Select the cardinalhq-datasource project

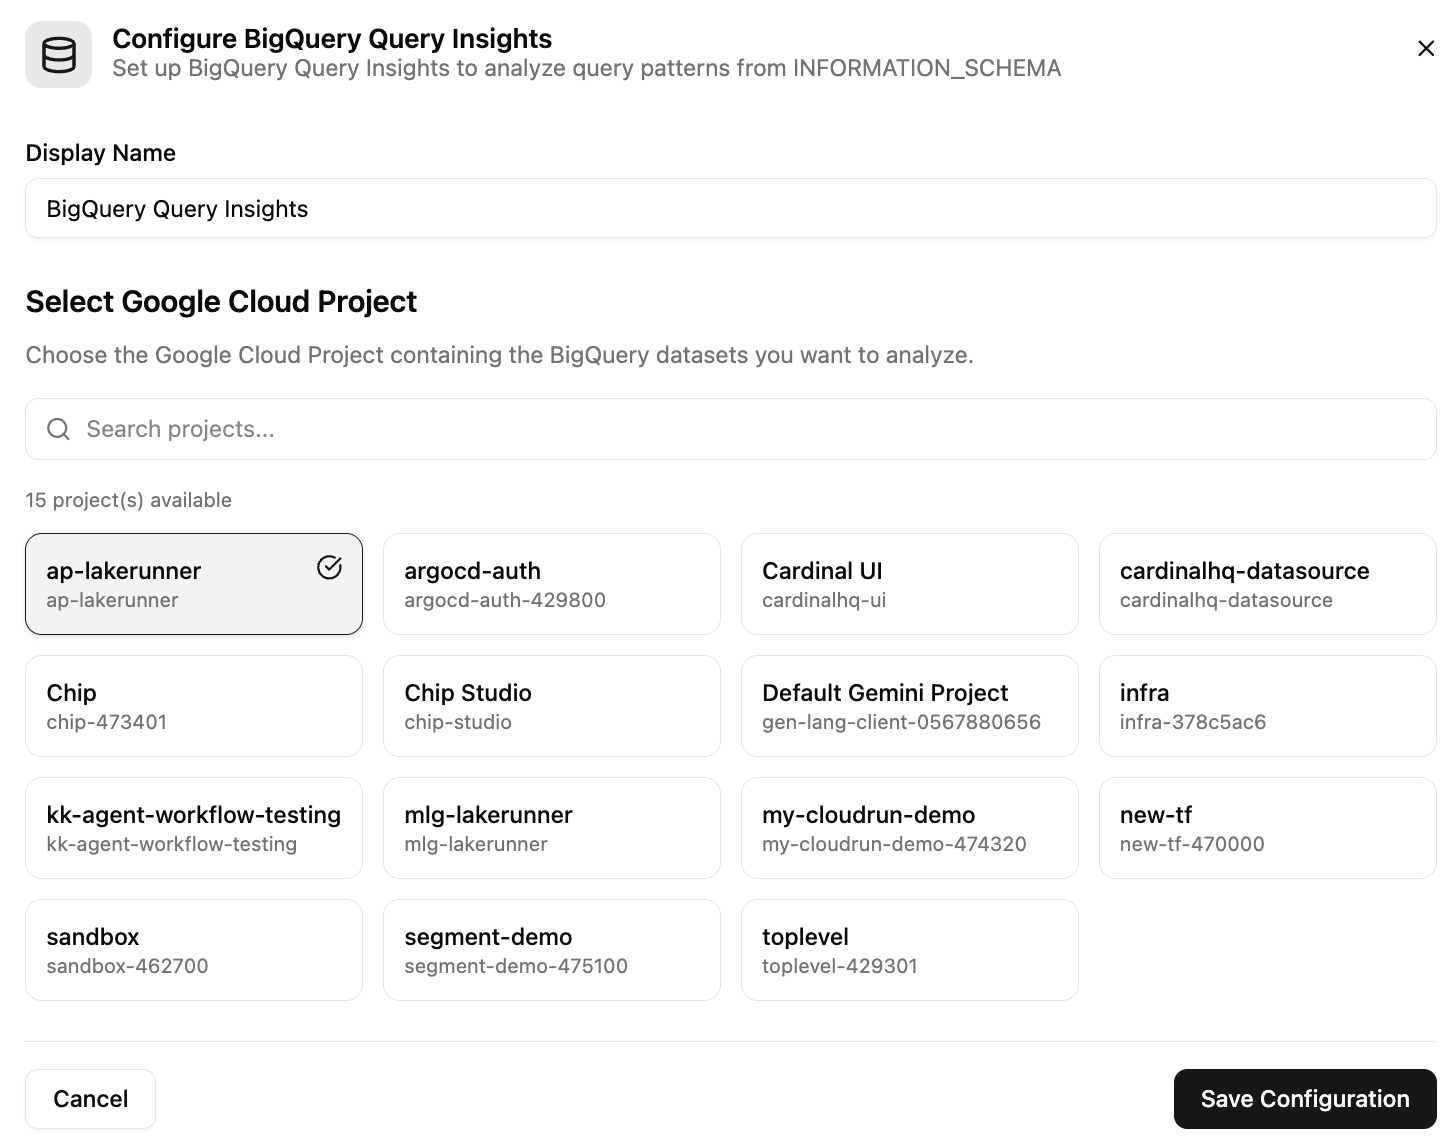click(x=1267, y=584)
